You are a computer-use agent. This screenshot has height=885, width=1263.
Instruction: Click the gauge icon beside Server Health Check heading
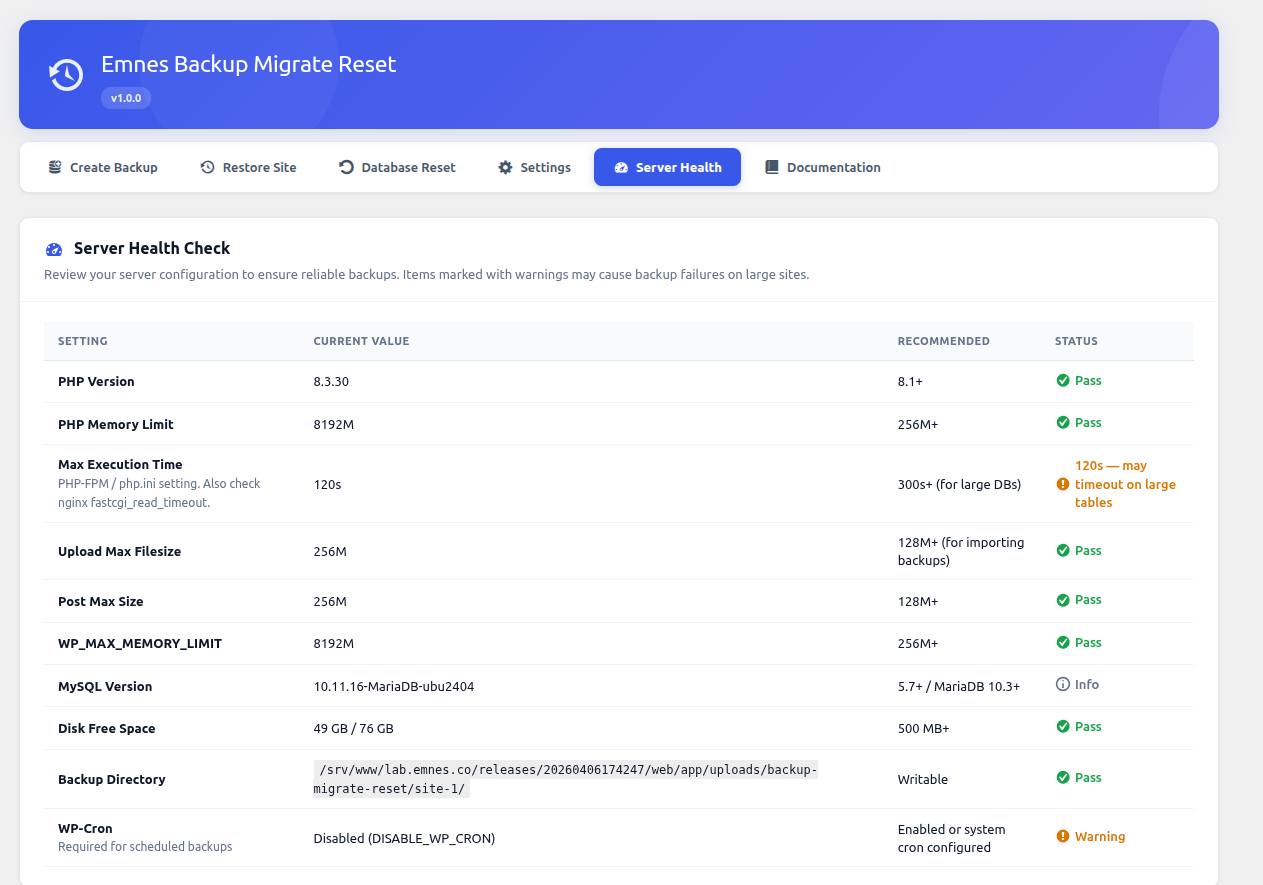(54, 249)
